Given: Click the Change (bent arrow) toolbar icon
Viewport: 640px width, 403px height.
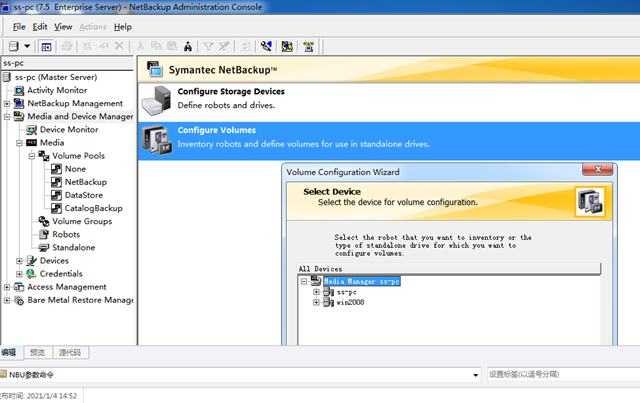Looking at the screenshot, I should (x=104, y=46).
